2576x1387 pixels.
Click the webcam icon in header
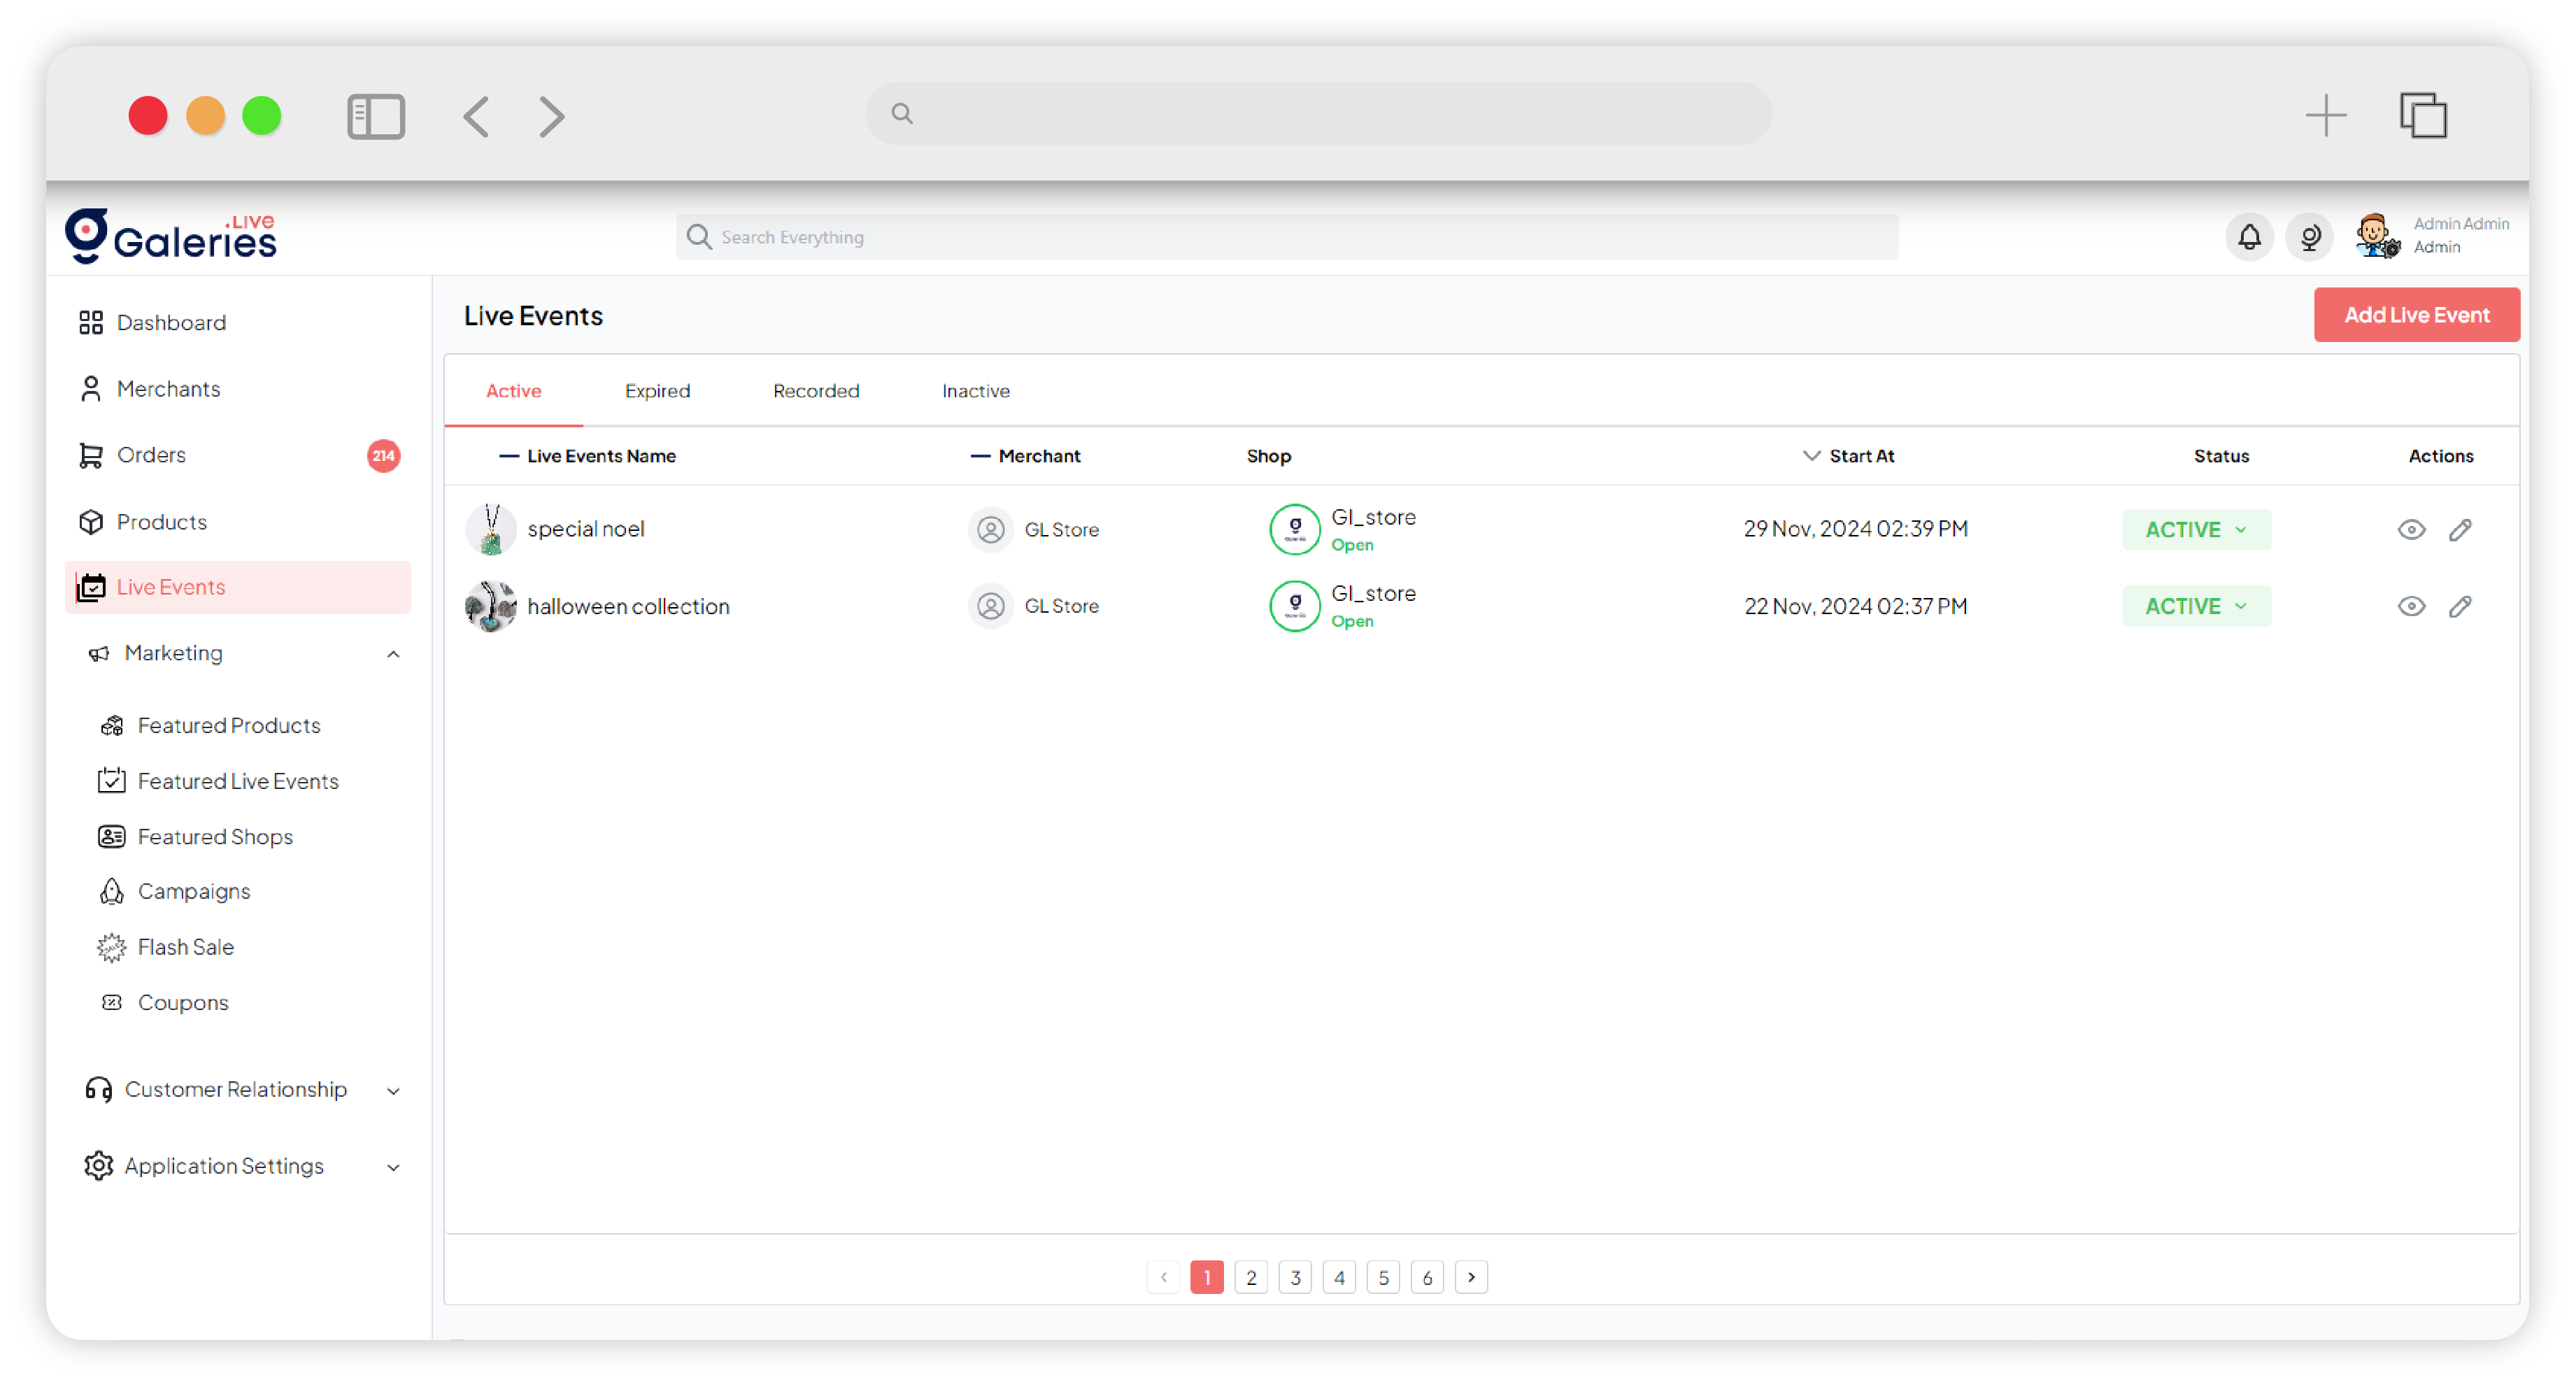pyautogui.click(x=2309, y=237)
